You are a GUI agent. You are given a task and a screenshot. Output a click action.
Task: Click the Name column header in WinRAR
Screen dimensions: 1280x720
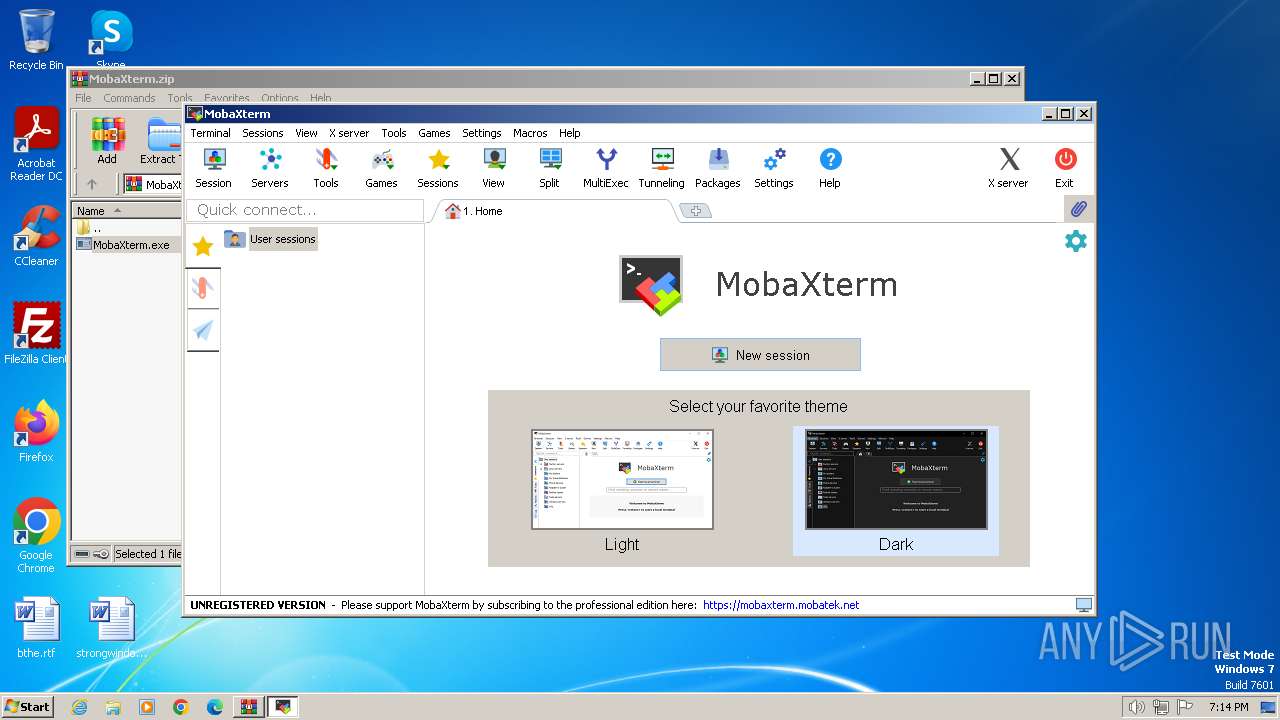click(x=126, y=211)
